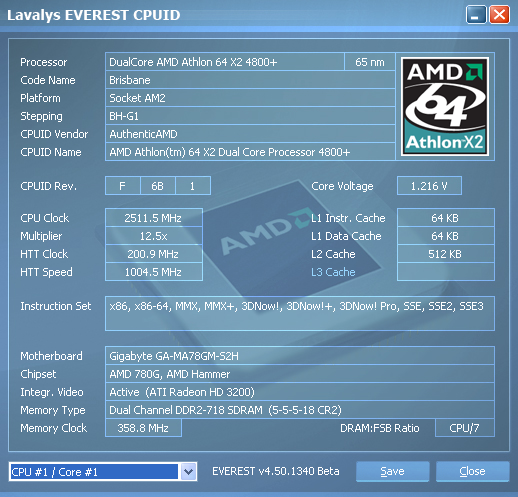Click the Gigabyte GA-MA78GM-S2H motherboard field

coord(300,356)
